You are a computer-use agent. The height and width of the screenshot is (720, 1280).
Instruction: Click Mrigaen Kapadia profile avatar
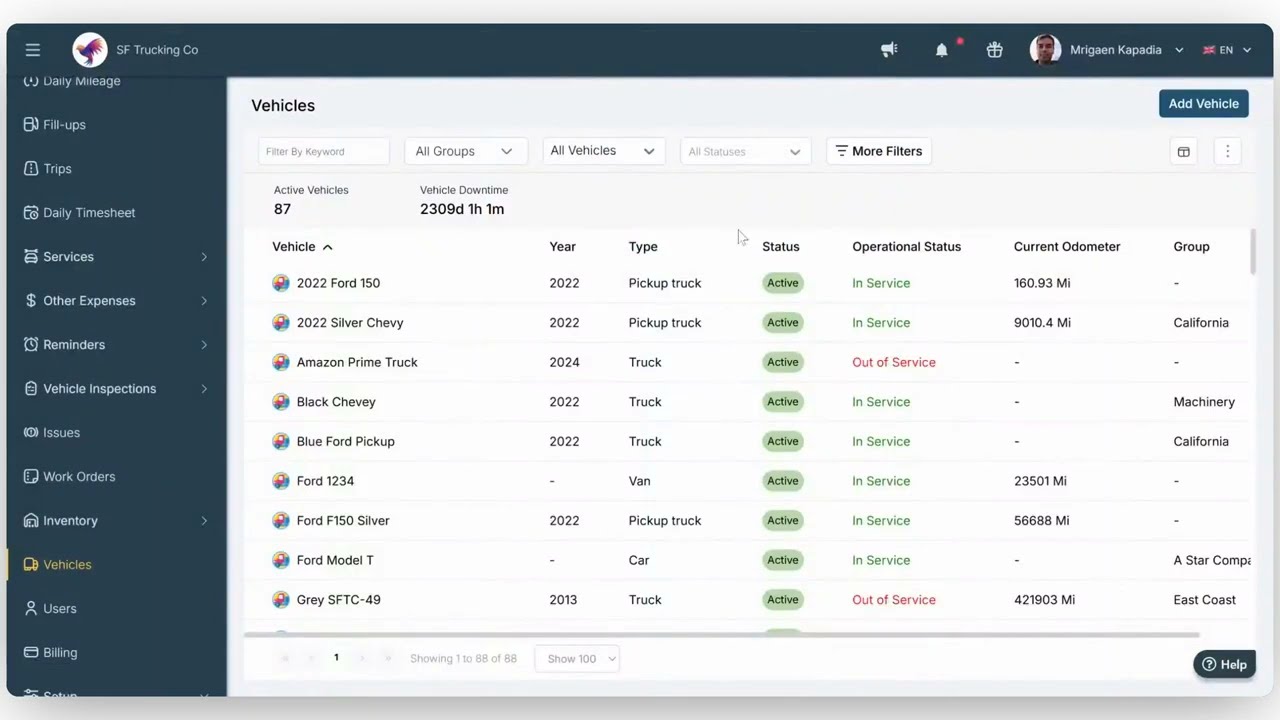tap(1045, 49)
